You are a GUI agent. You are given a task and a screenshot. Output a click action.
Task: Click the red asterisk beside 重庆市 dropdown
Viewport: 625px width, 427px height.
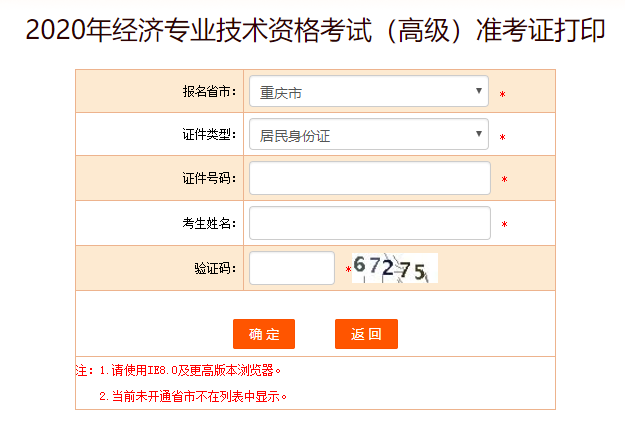tap(502, 95)
